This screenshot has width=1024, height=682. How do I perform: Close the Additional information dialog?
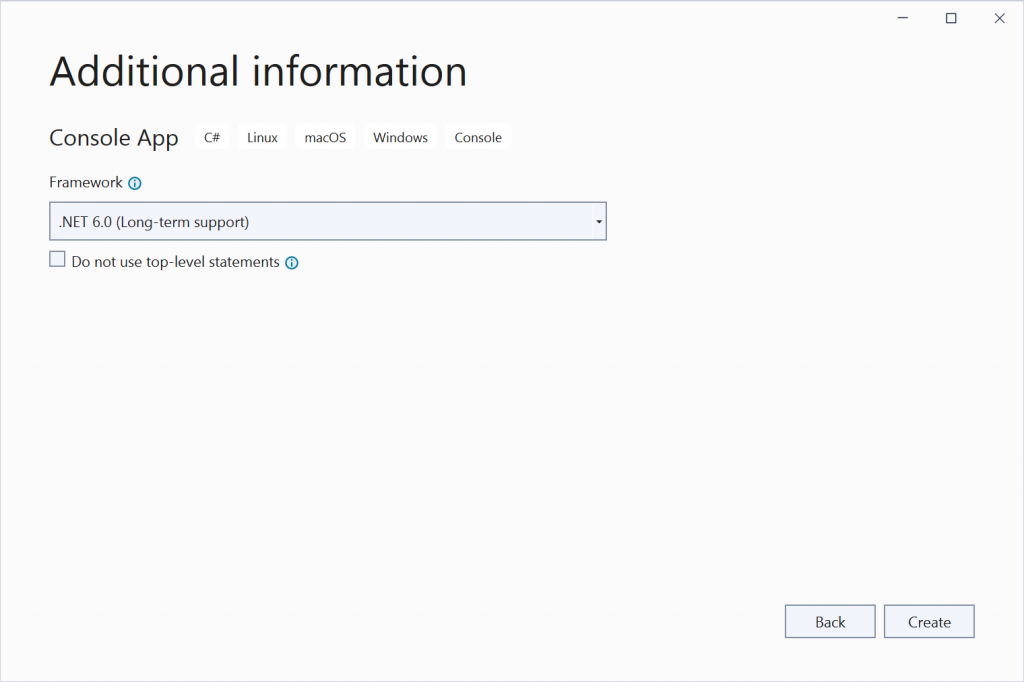(x=999, y=18)
